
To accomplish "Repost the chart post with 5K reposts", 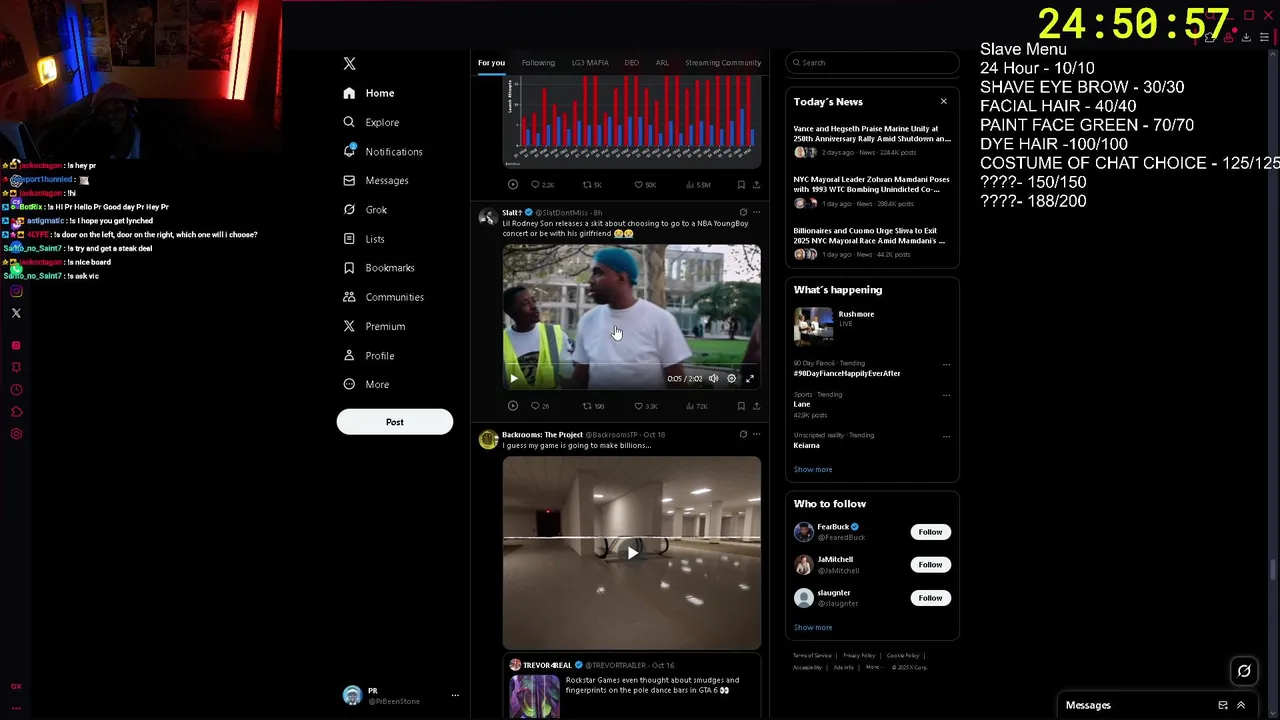I will coord(593,184).
